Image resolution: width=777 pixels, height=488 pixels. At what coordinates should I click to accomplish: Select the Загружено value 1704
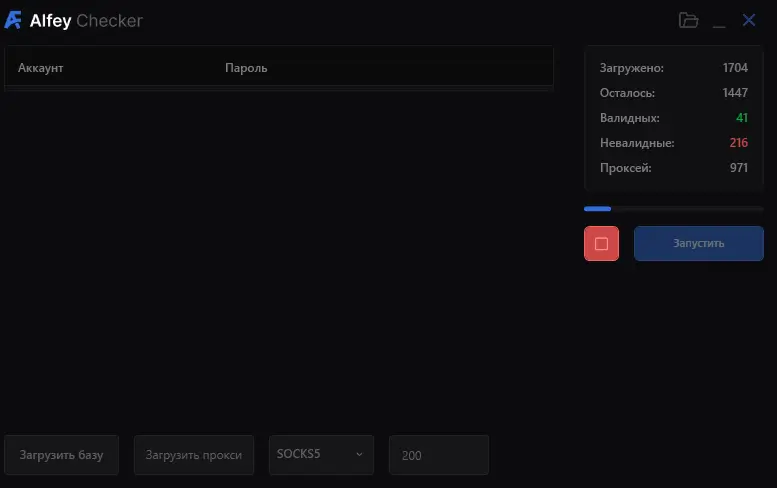[x=735, y=68]
